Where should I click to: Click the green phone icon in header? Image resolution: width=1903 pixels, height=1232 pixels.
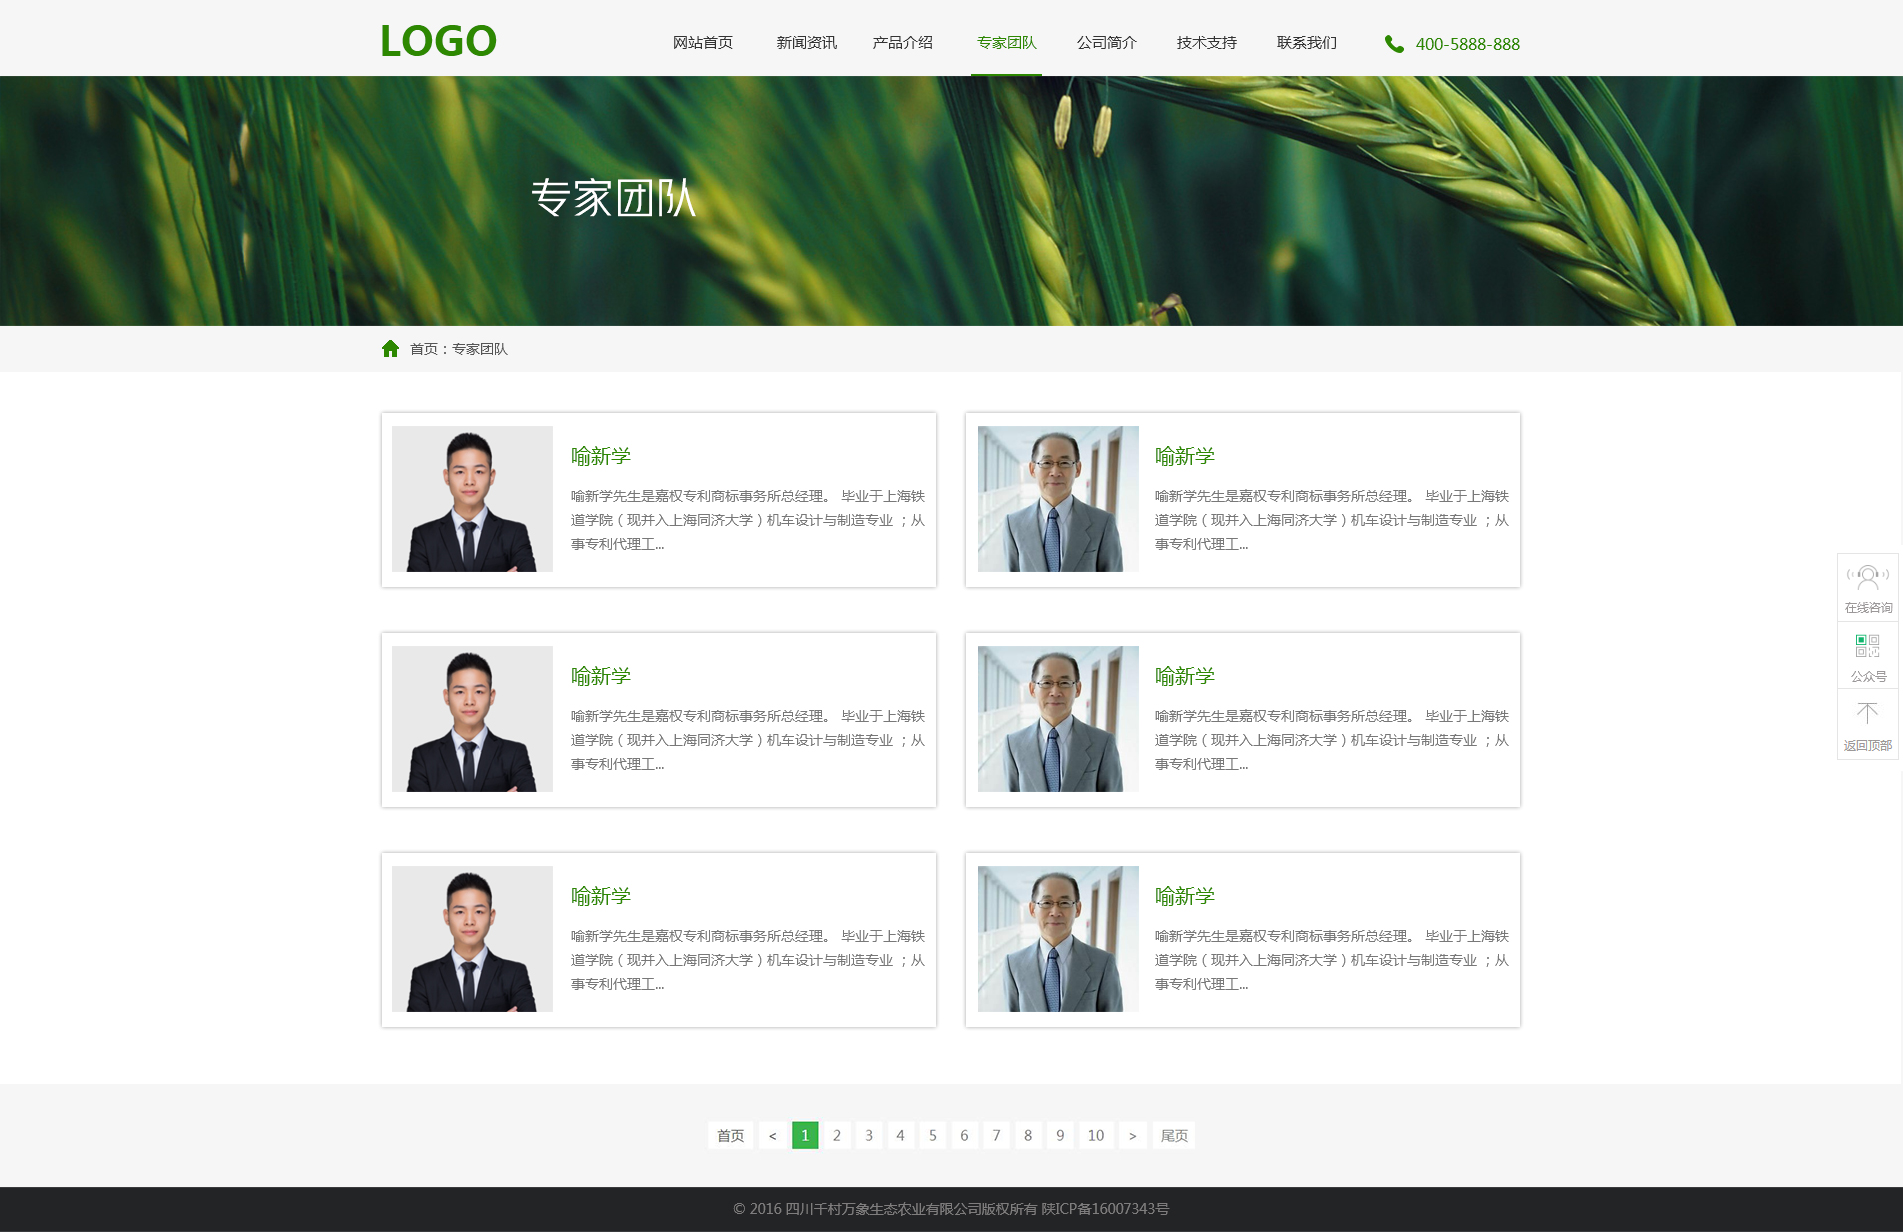pyautogui.click(x=1393, y=44)
